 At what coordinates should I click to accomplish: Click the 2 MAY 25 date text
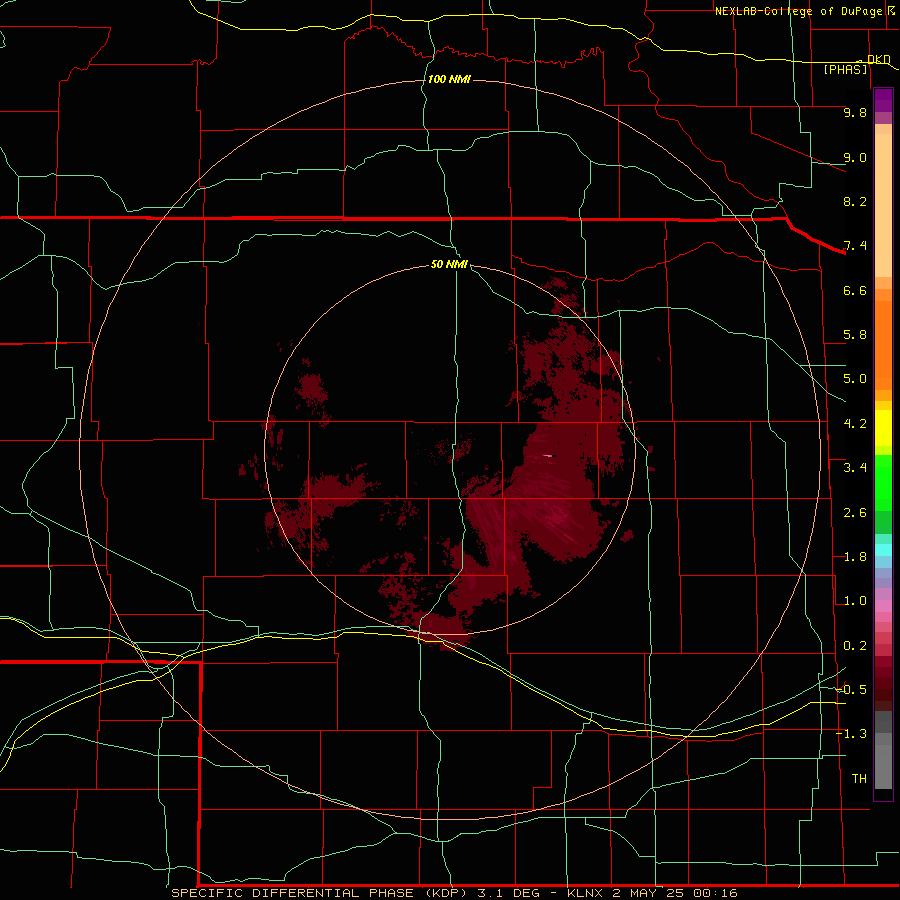tap(649, 893)
